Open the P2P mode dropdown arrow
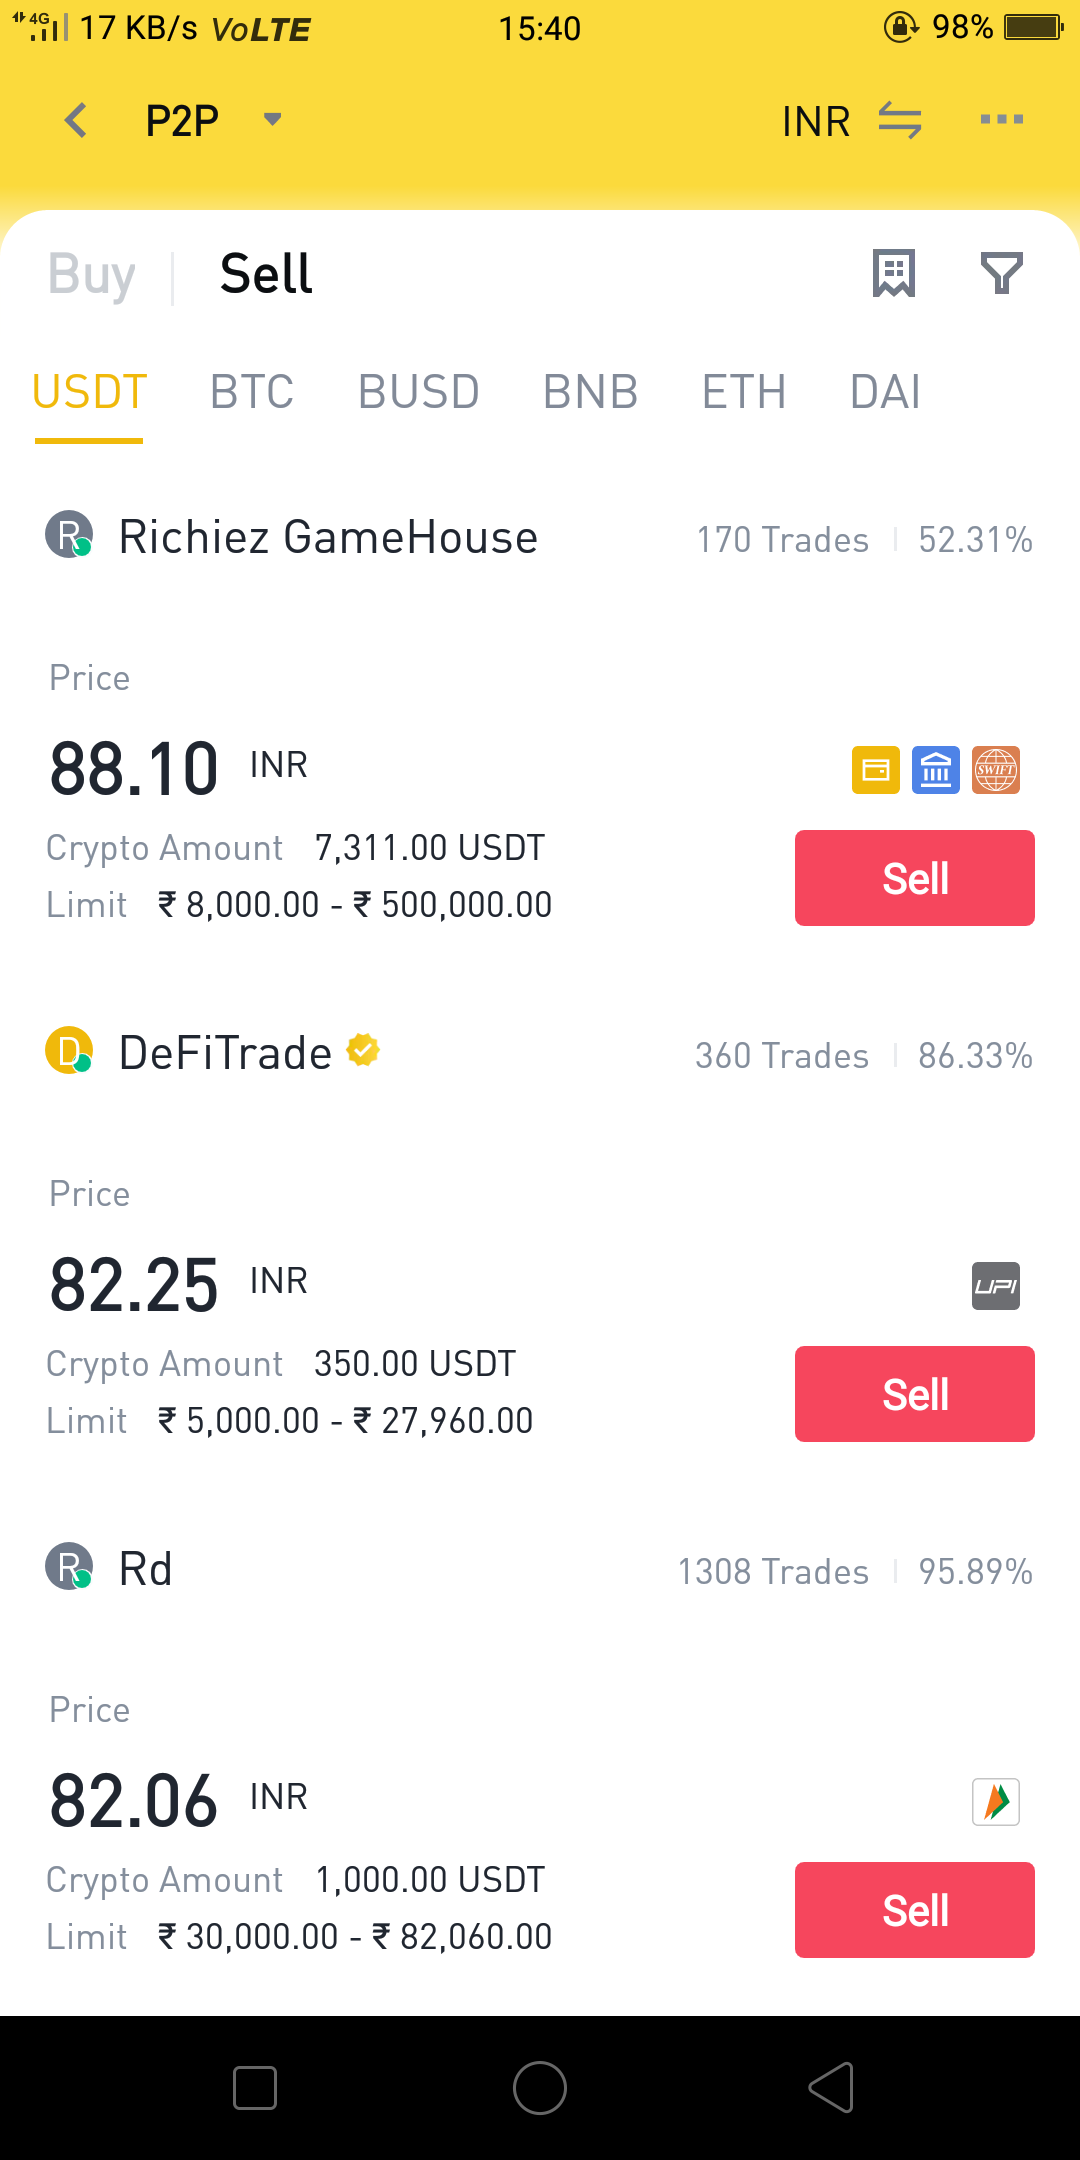 (x=272, y=120)
